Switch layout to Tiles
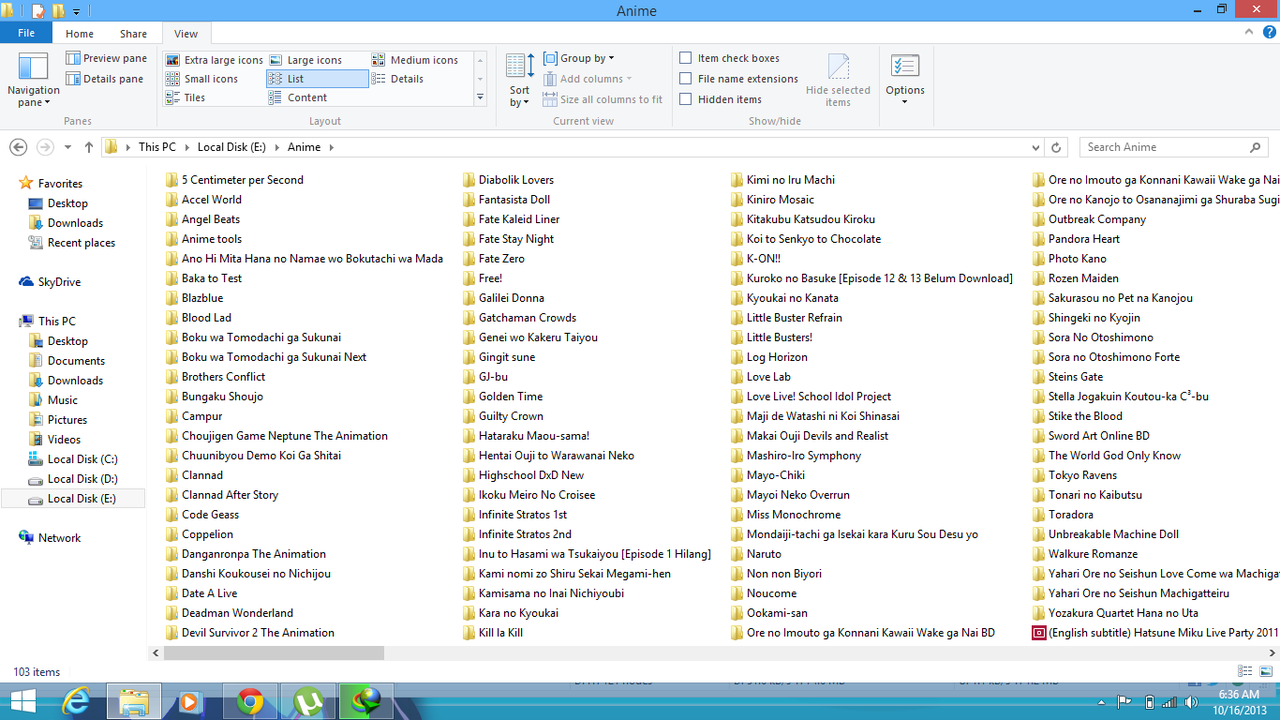1280x720 pixels. coord(186,98)
